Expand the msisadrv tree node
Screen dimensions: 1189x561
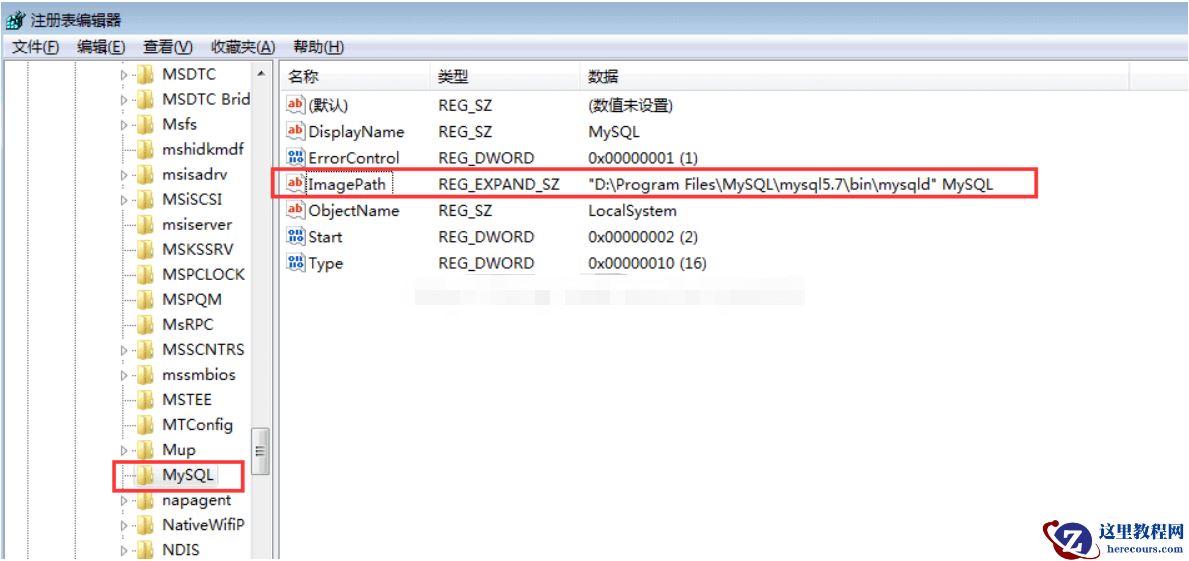[x=124, y=175]
